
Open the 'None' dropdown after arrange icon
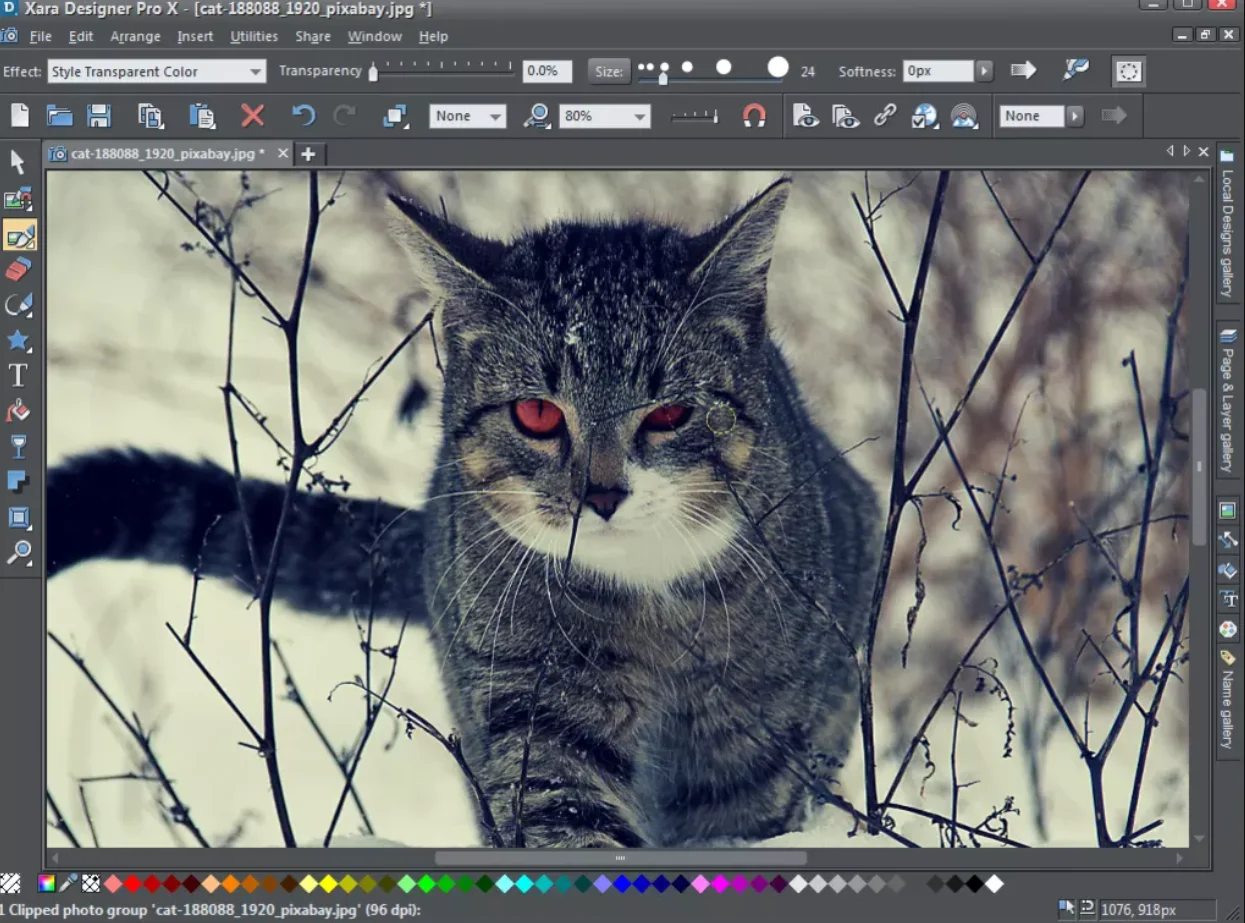coord(468,116)
